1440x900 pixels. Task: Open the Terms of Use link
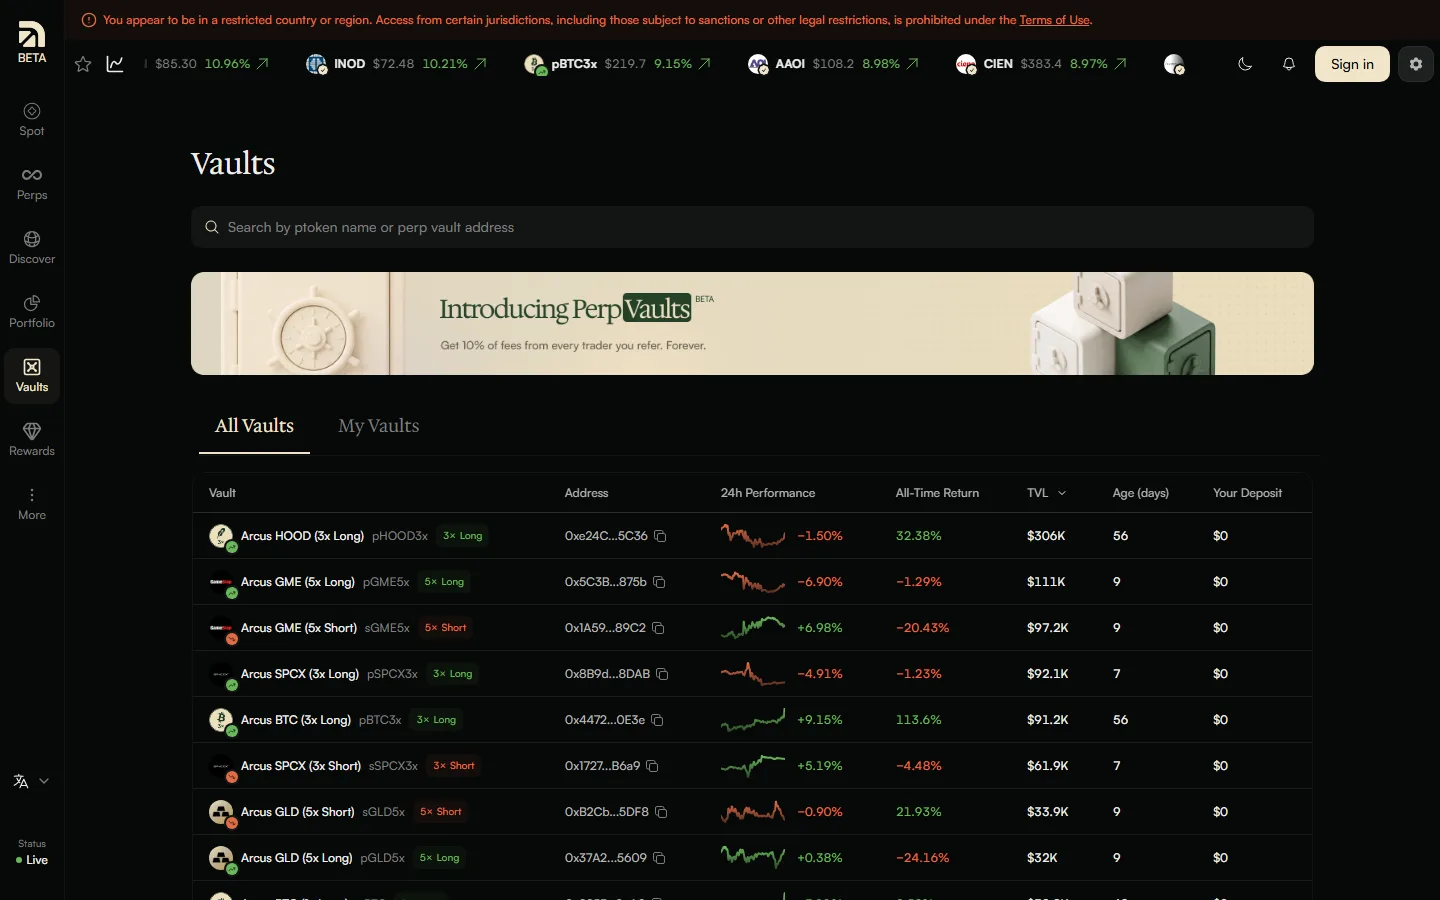point(1054,20)
